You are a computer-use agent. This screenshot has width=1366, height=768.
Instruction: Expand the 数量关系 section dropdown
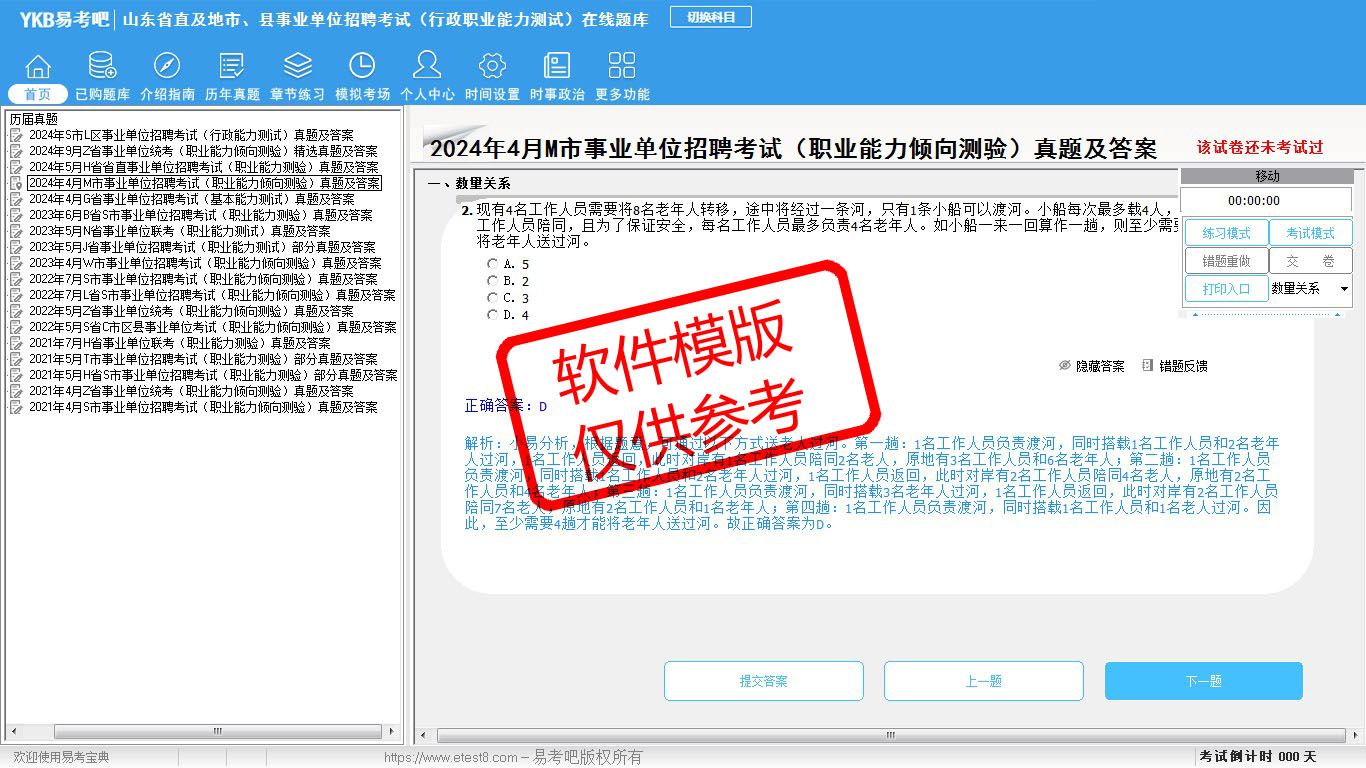click(x=1343, y=289)
